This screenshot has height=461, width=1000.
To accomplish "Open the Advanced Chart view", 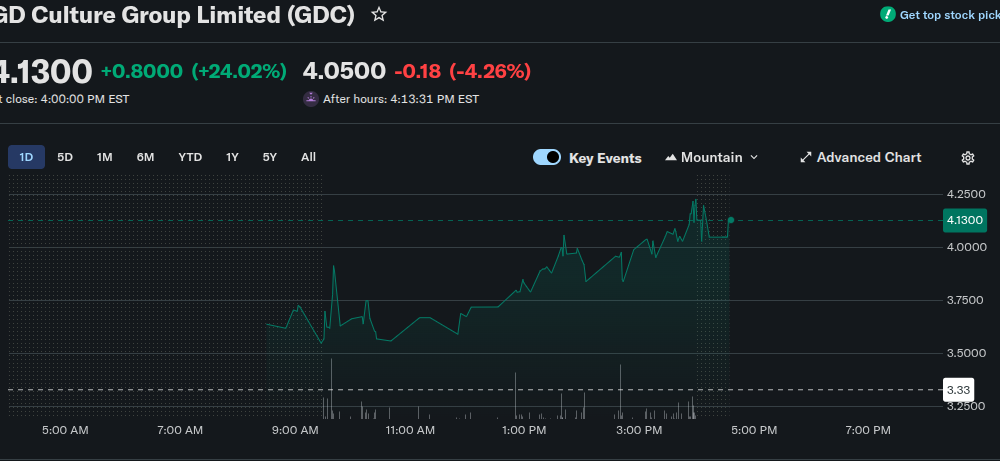I will tap(860, 158).
